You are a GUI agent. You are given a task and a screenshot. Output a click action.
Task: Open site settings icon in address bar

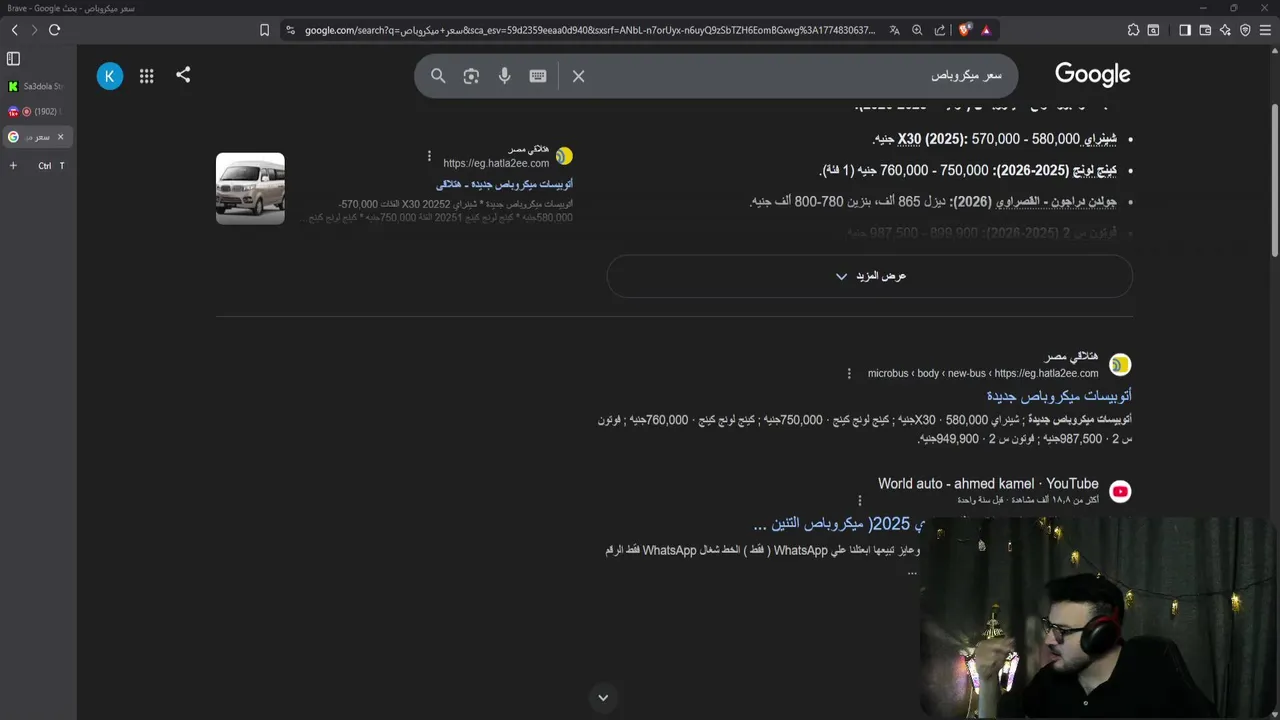pyautogui.click(x=289, y=30)
